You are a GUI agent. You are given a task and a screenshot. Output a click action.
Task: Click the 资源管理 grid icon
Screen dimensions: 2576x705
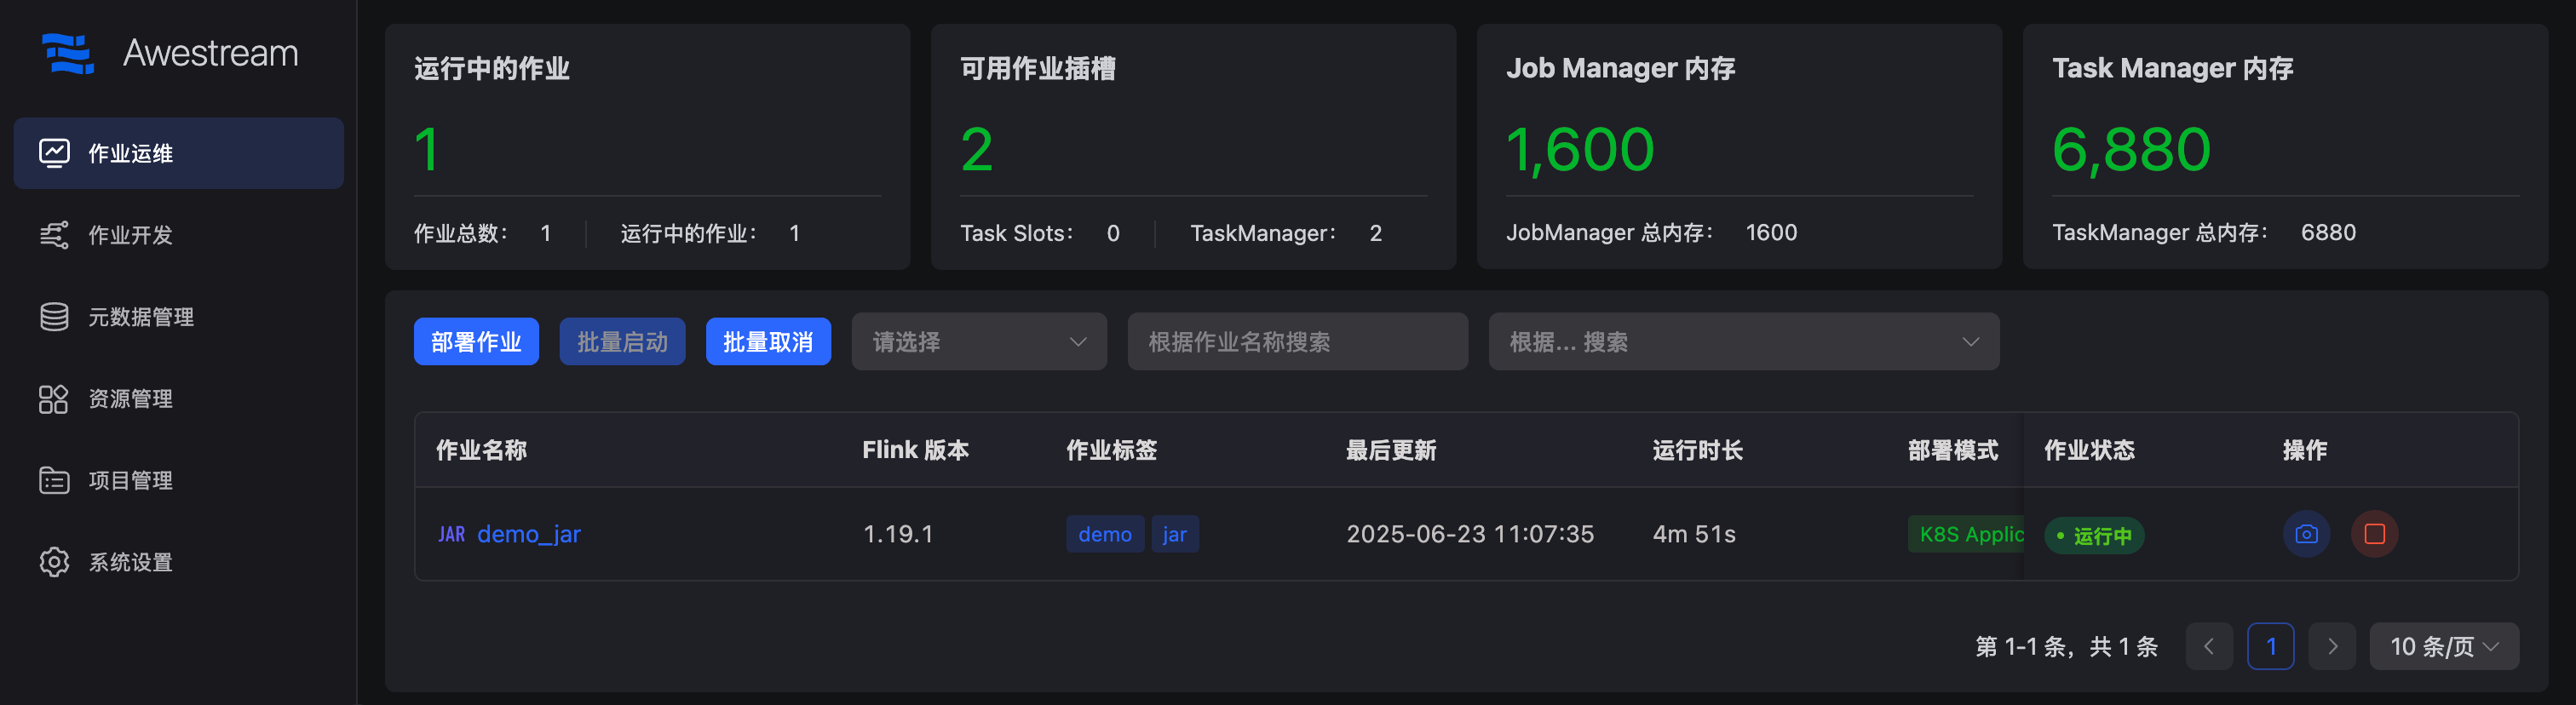tap(54, 399)
